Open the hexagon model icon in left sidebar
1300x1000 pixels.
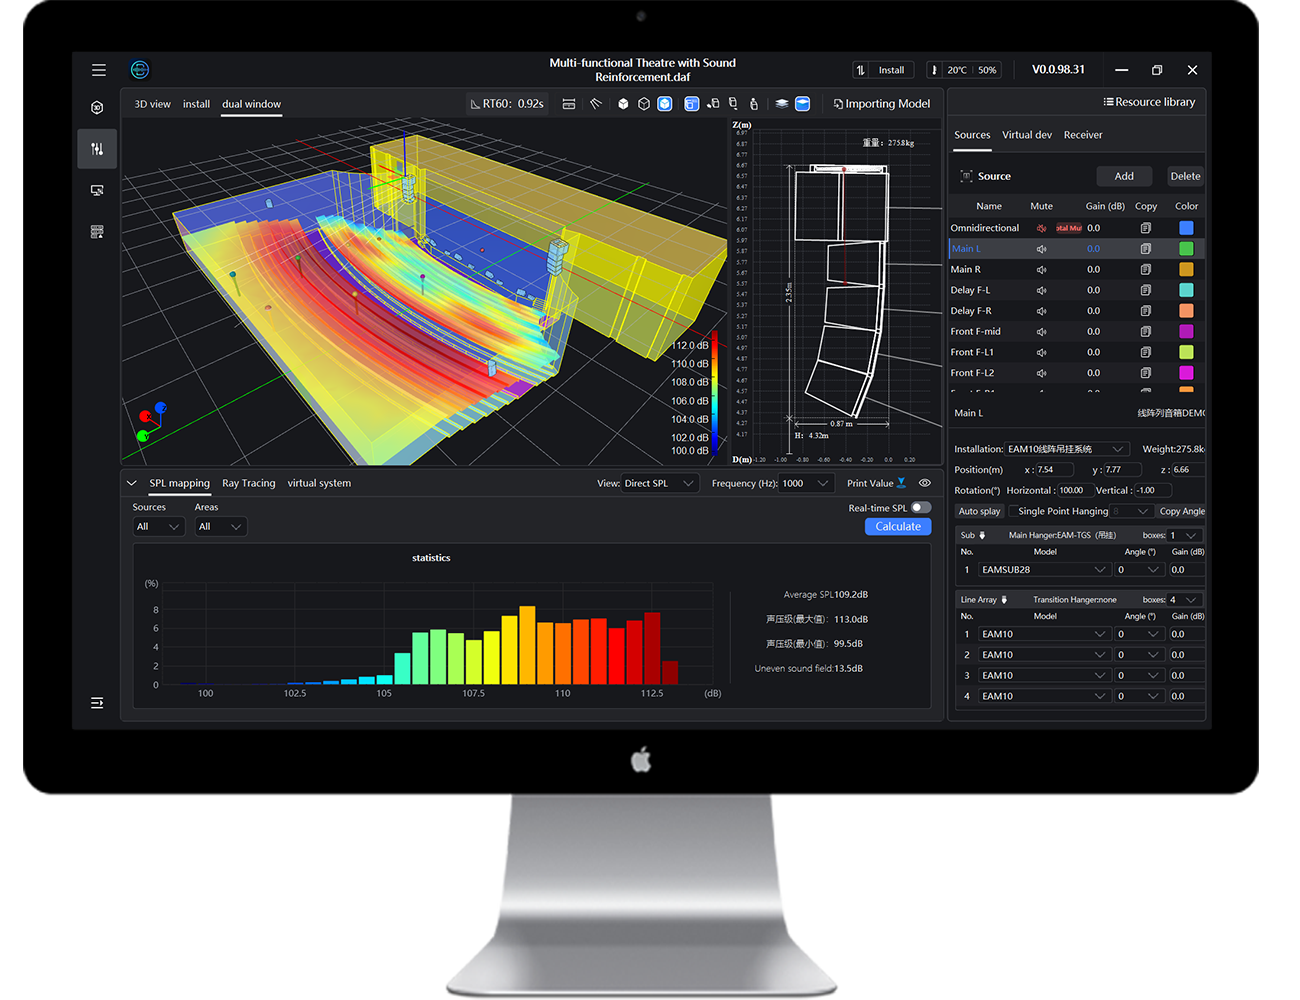tap(97, 108)
